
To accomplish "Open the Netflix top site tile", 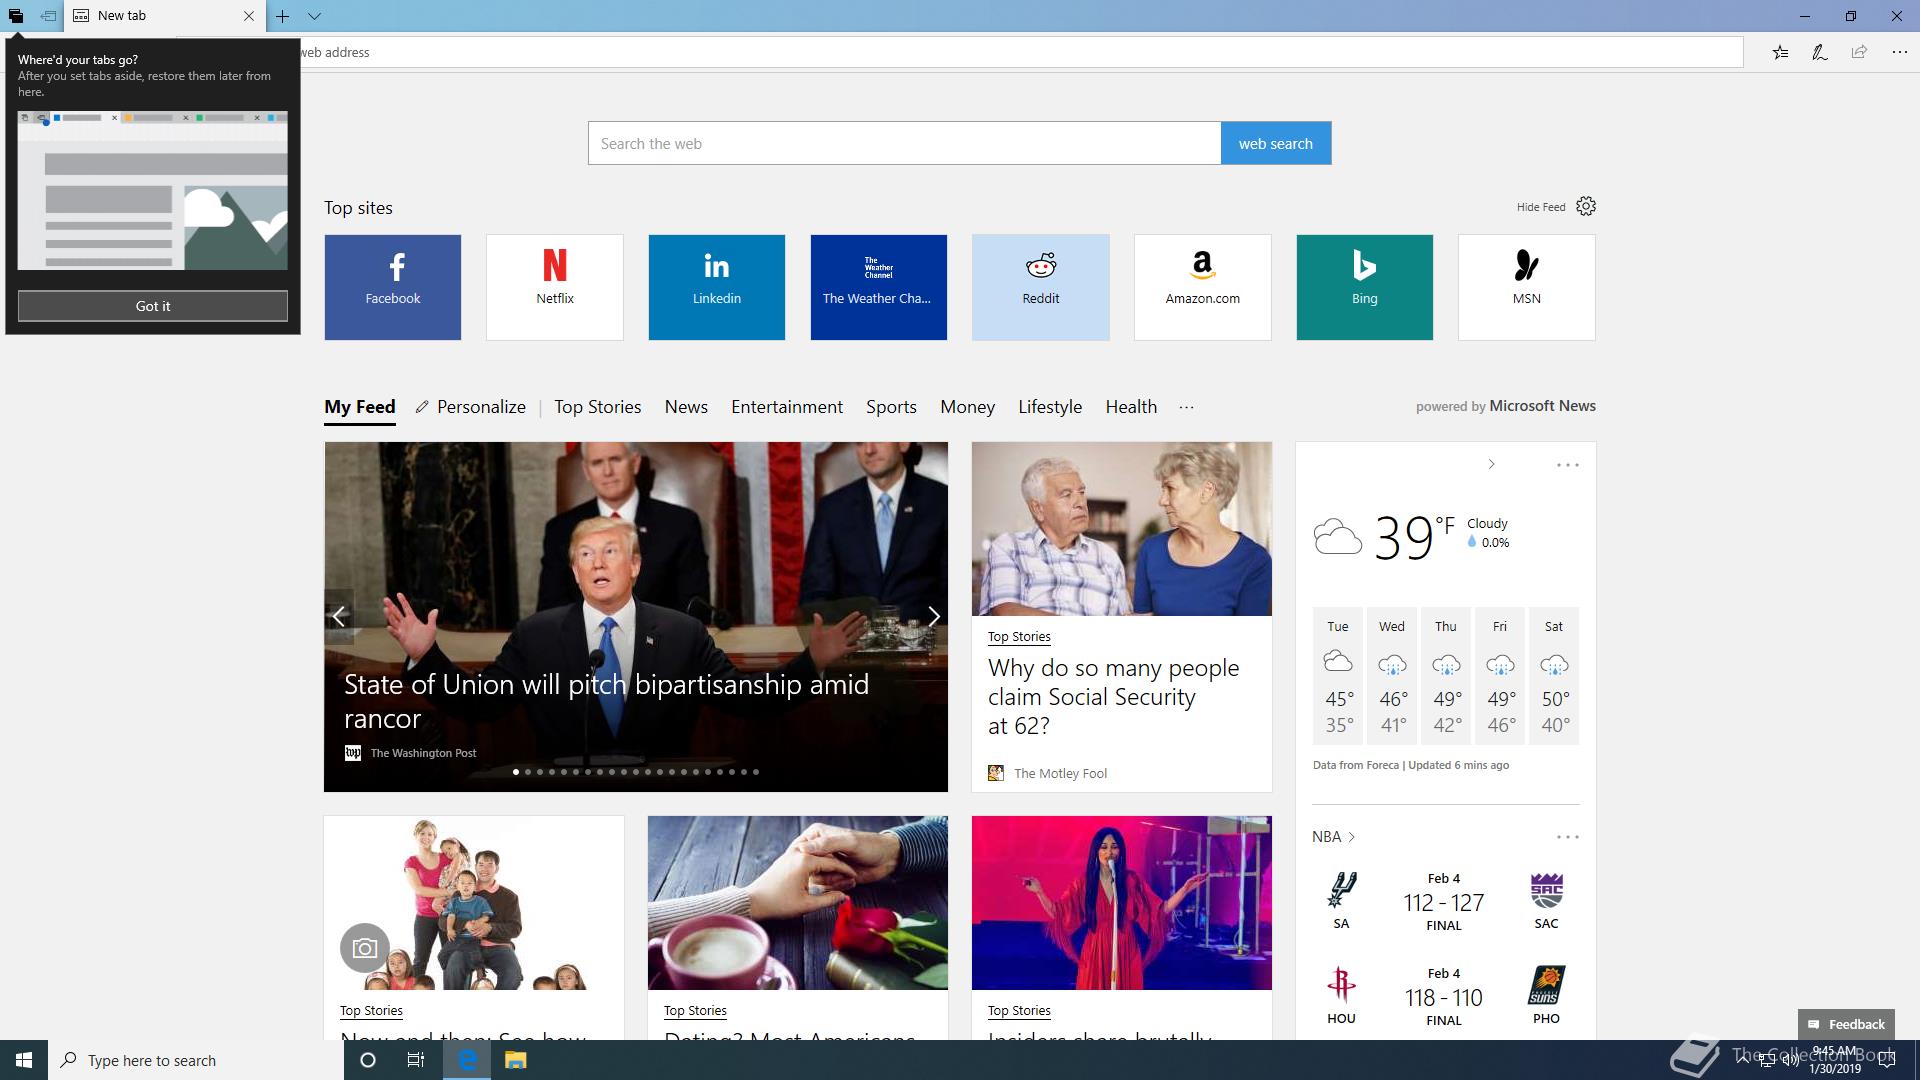I will (554, 287).
